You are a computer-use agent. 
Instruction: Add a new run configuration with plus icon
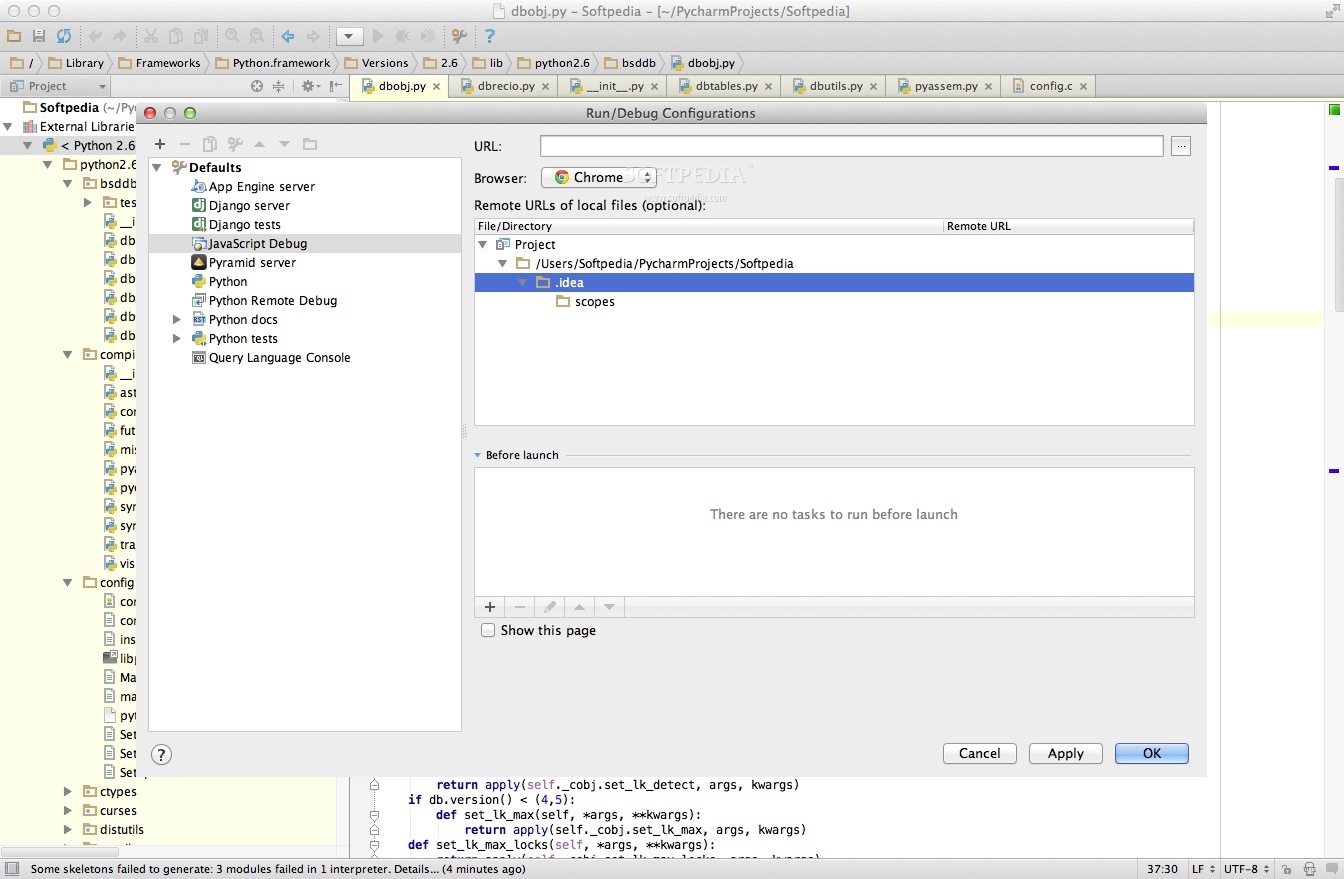click(160, 144)
